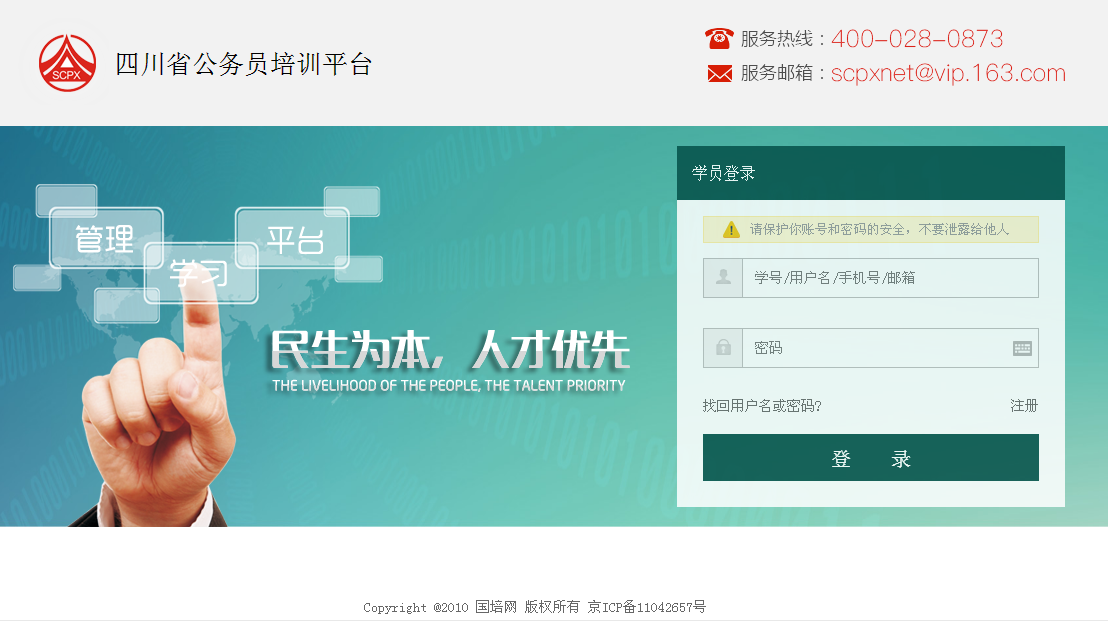The width and height of the screenshot is (1108, 621).
Task: Click the red SCPX logo
Action: (x=67, y=63)
